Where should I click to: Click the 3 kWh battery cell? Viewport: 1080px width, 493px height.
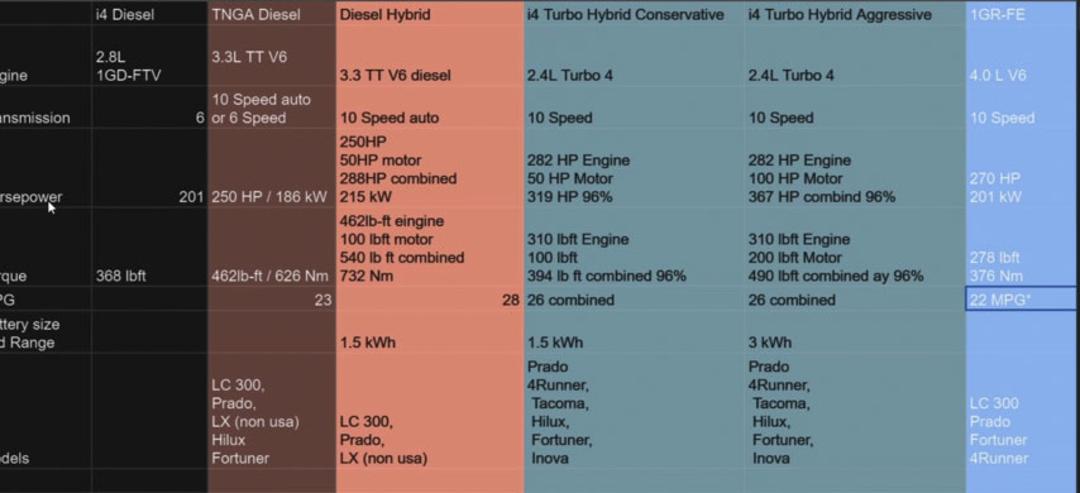click(855, 332)
